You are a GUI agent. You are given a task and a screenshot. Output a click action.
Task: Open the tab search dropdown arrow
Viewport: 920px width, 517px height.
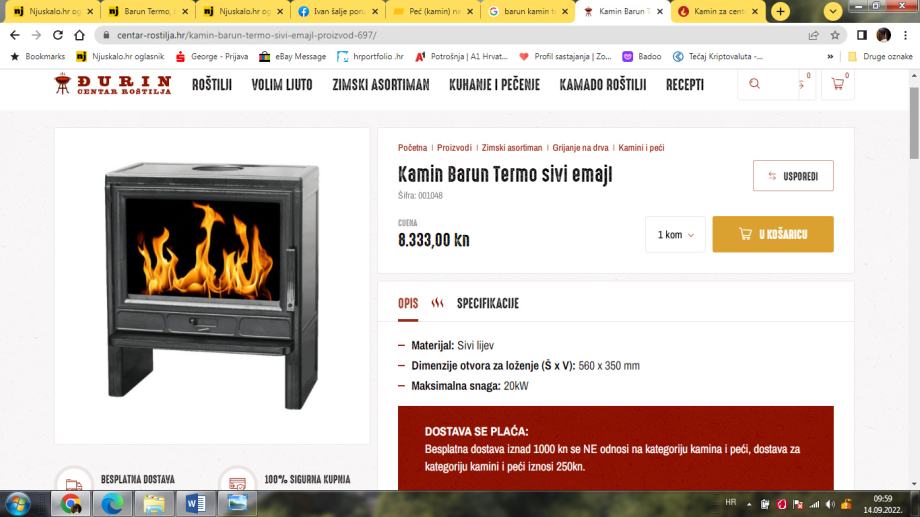point(833,11)
